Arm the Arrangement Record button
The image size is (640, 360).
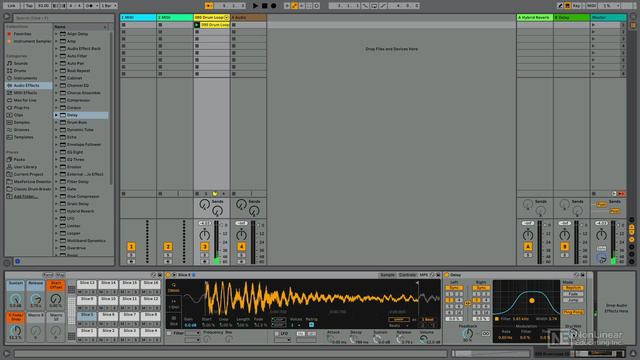tap(273, 6)
